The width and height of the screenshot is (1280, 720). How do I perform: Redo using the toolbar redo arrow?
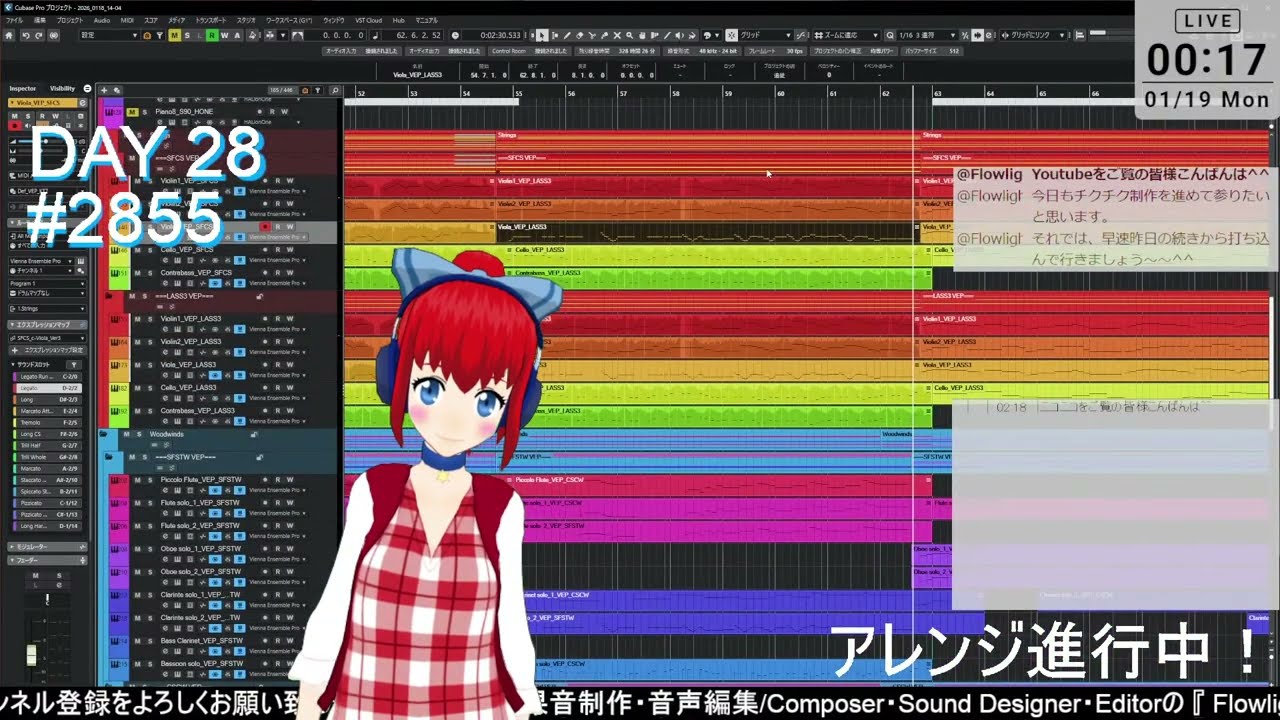coord(38,35)
